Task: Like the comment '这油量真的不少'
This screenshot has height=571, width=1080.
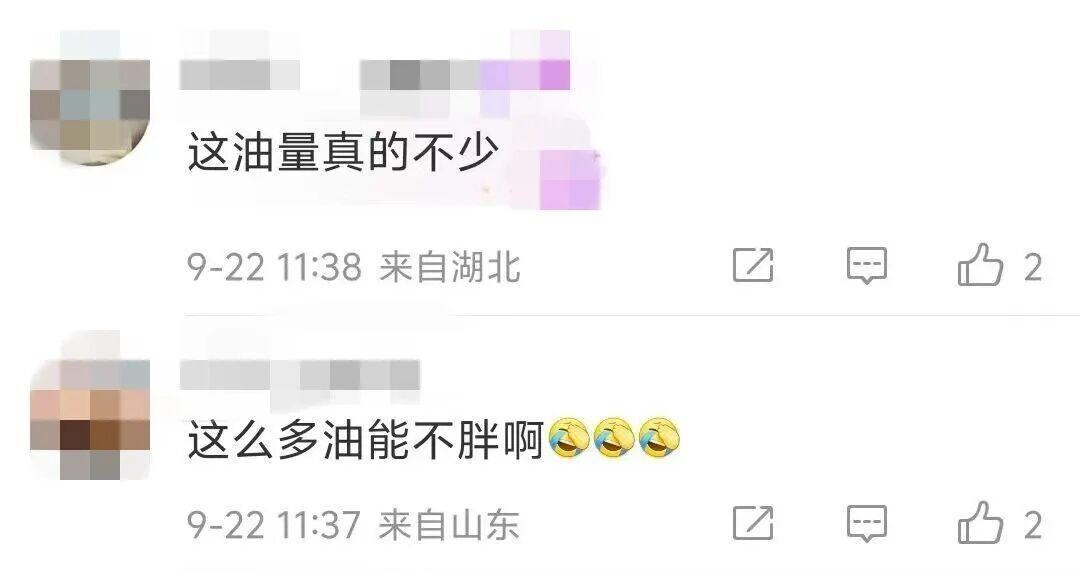Action: pyautogui.click(x=979, y=264)
